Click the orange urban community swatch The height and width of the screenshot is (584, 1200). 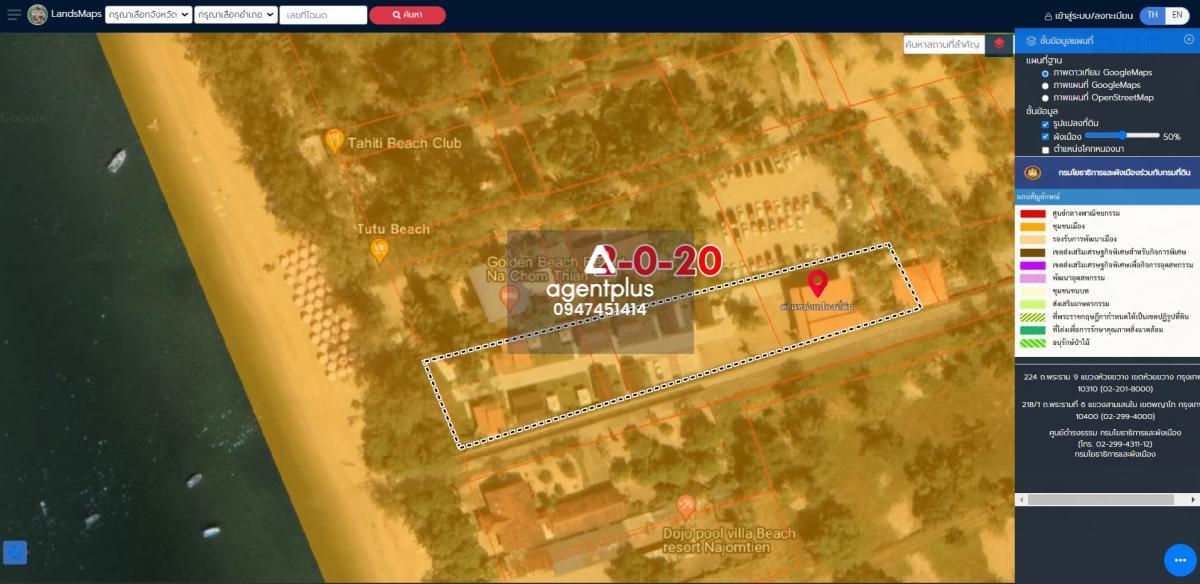[x=1032, y=227]
